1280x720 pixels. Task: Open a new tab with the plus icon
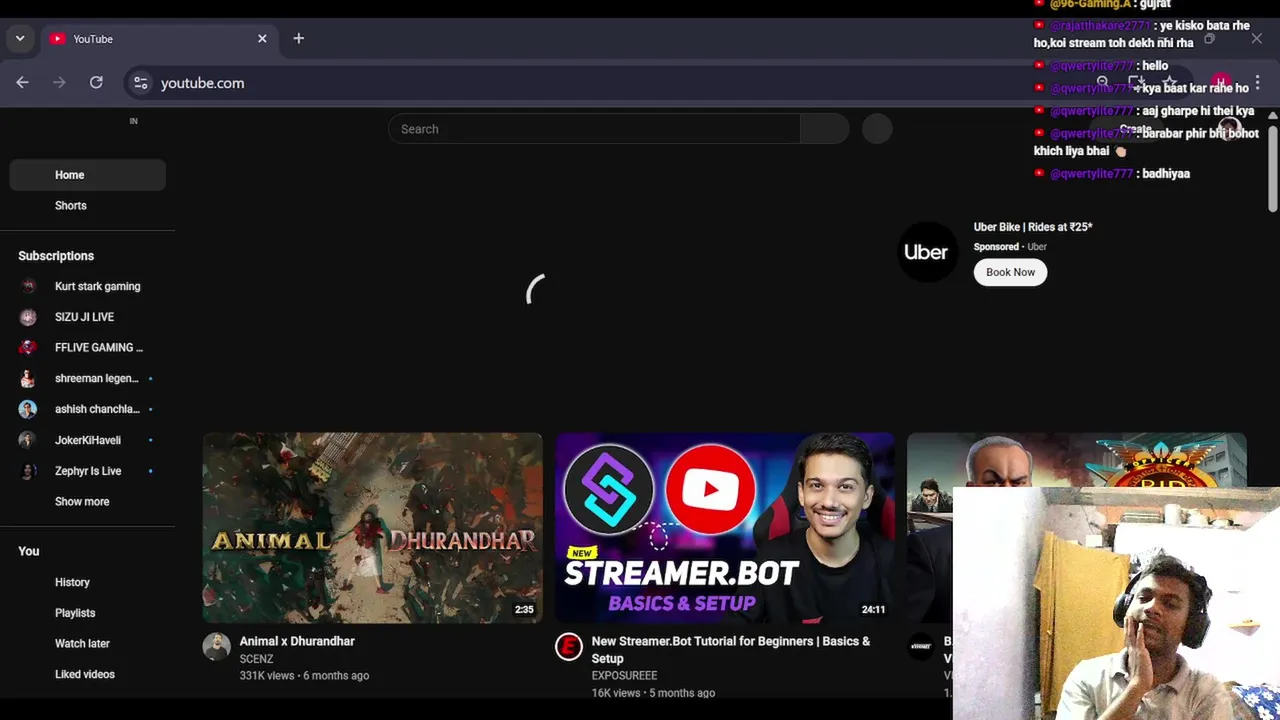[x=298, y=38]
